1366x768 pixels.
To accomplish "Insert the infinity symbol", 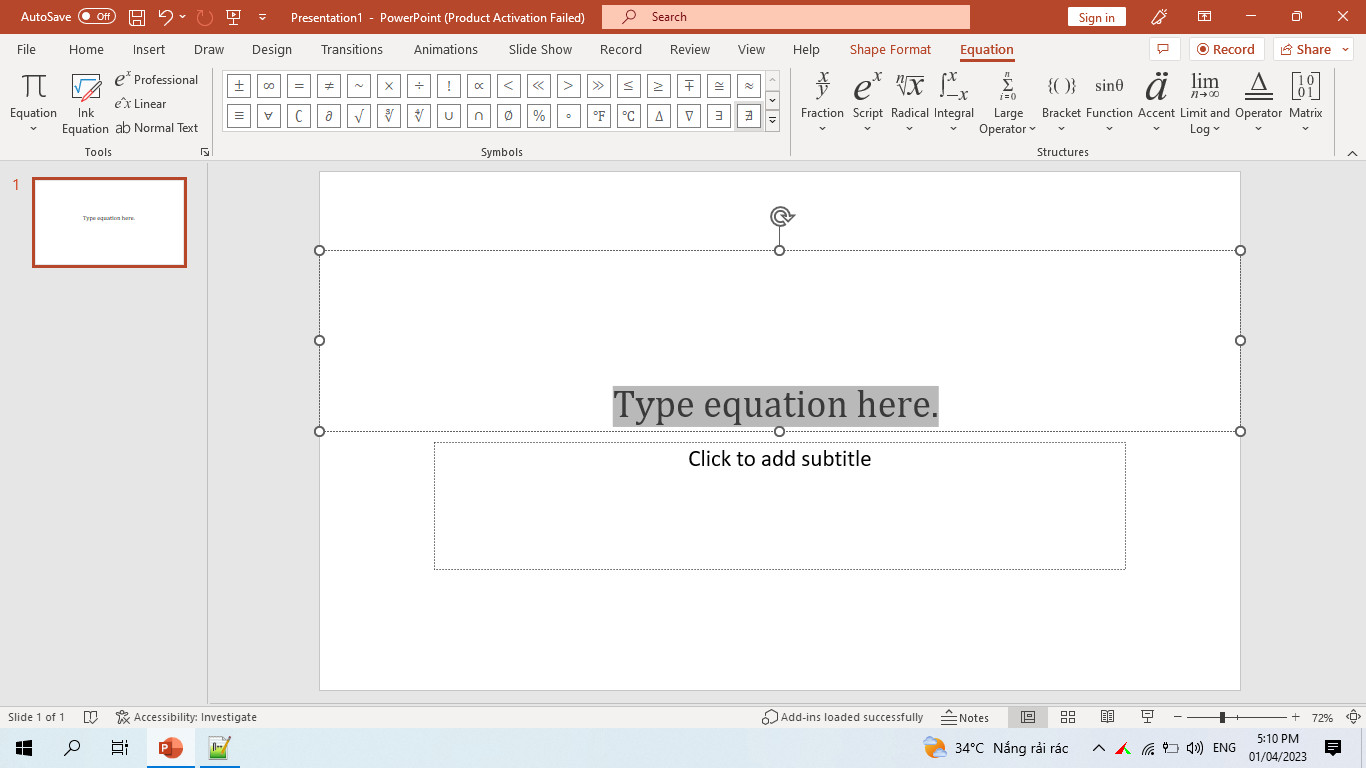I will (269, 86).
